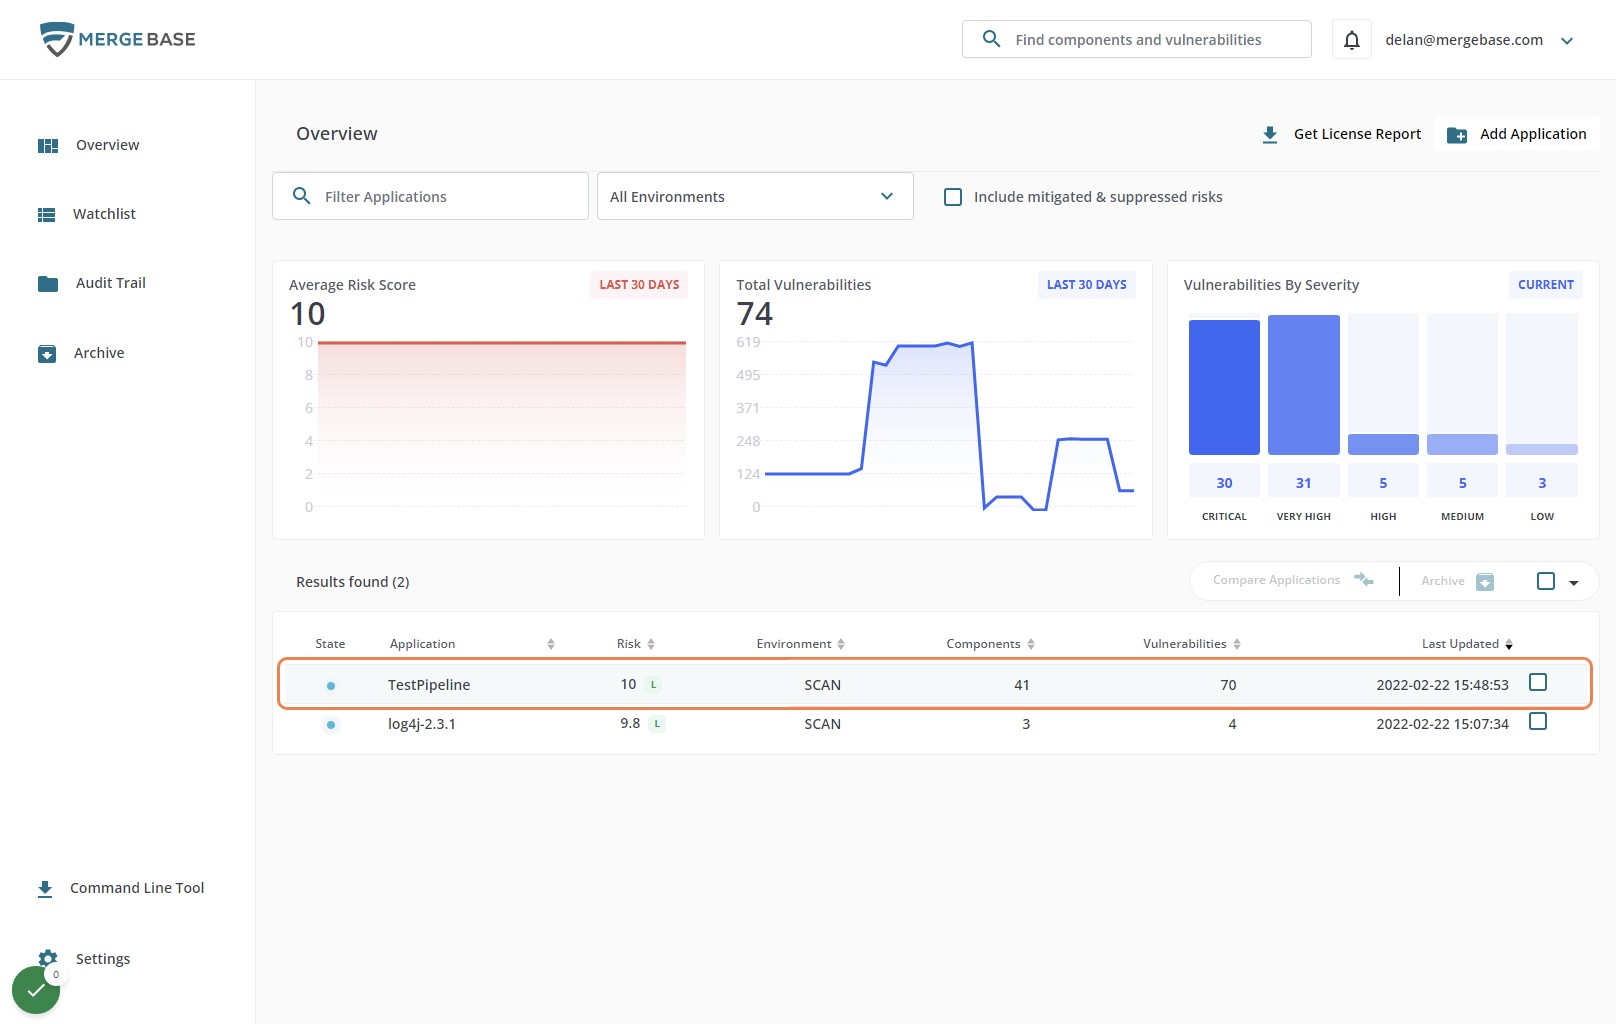Image resolution: width=1616 pixels, height=1024 pixels.
Task: Open the Archive menu item in the sidebar
Action: tap(99, 353)
